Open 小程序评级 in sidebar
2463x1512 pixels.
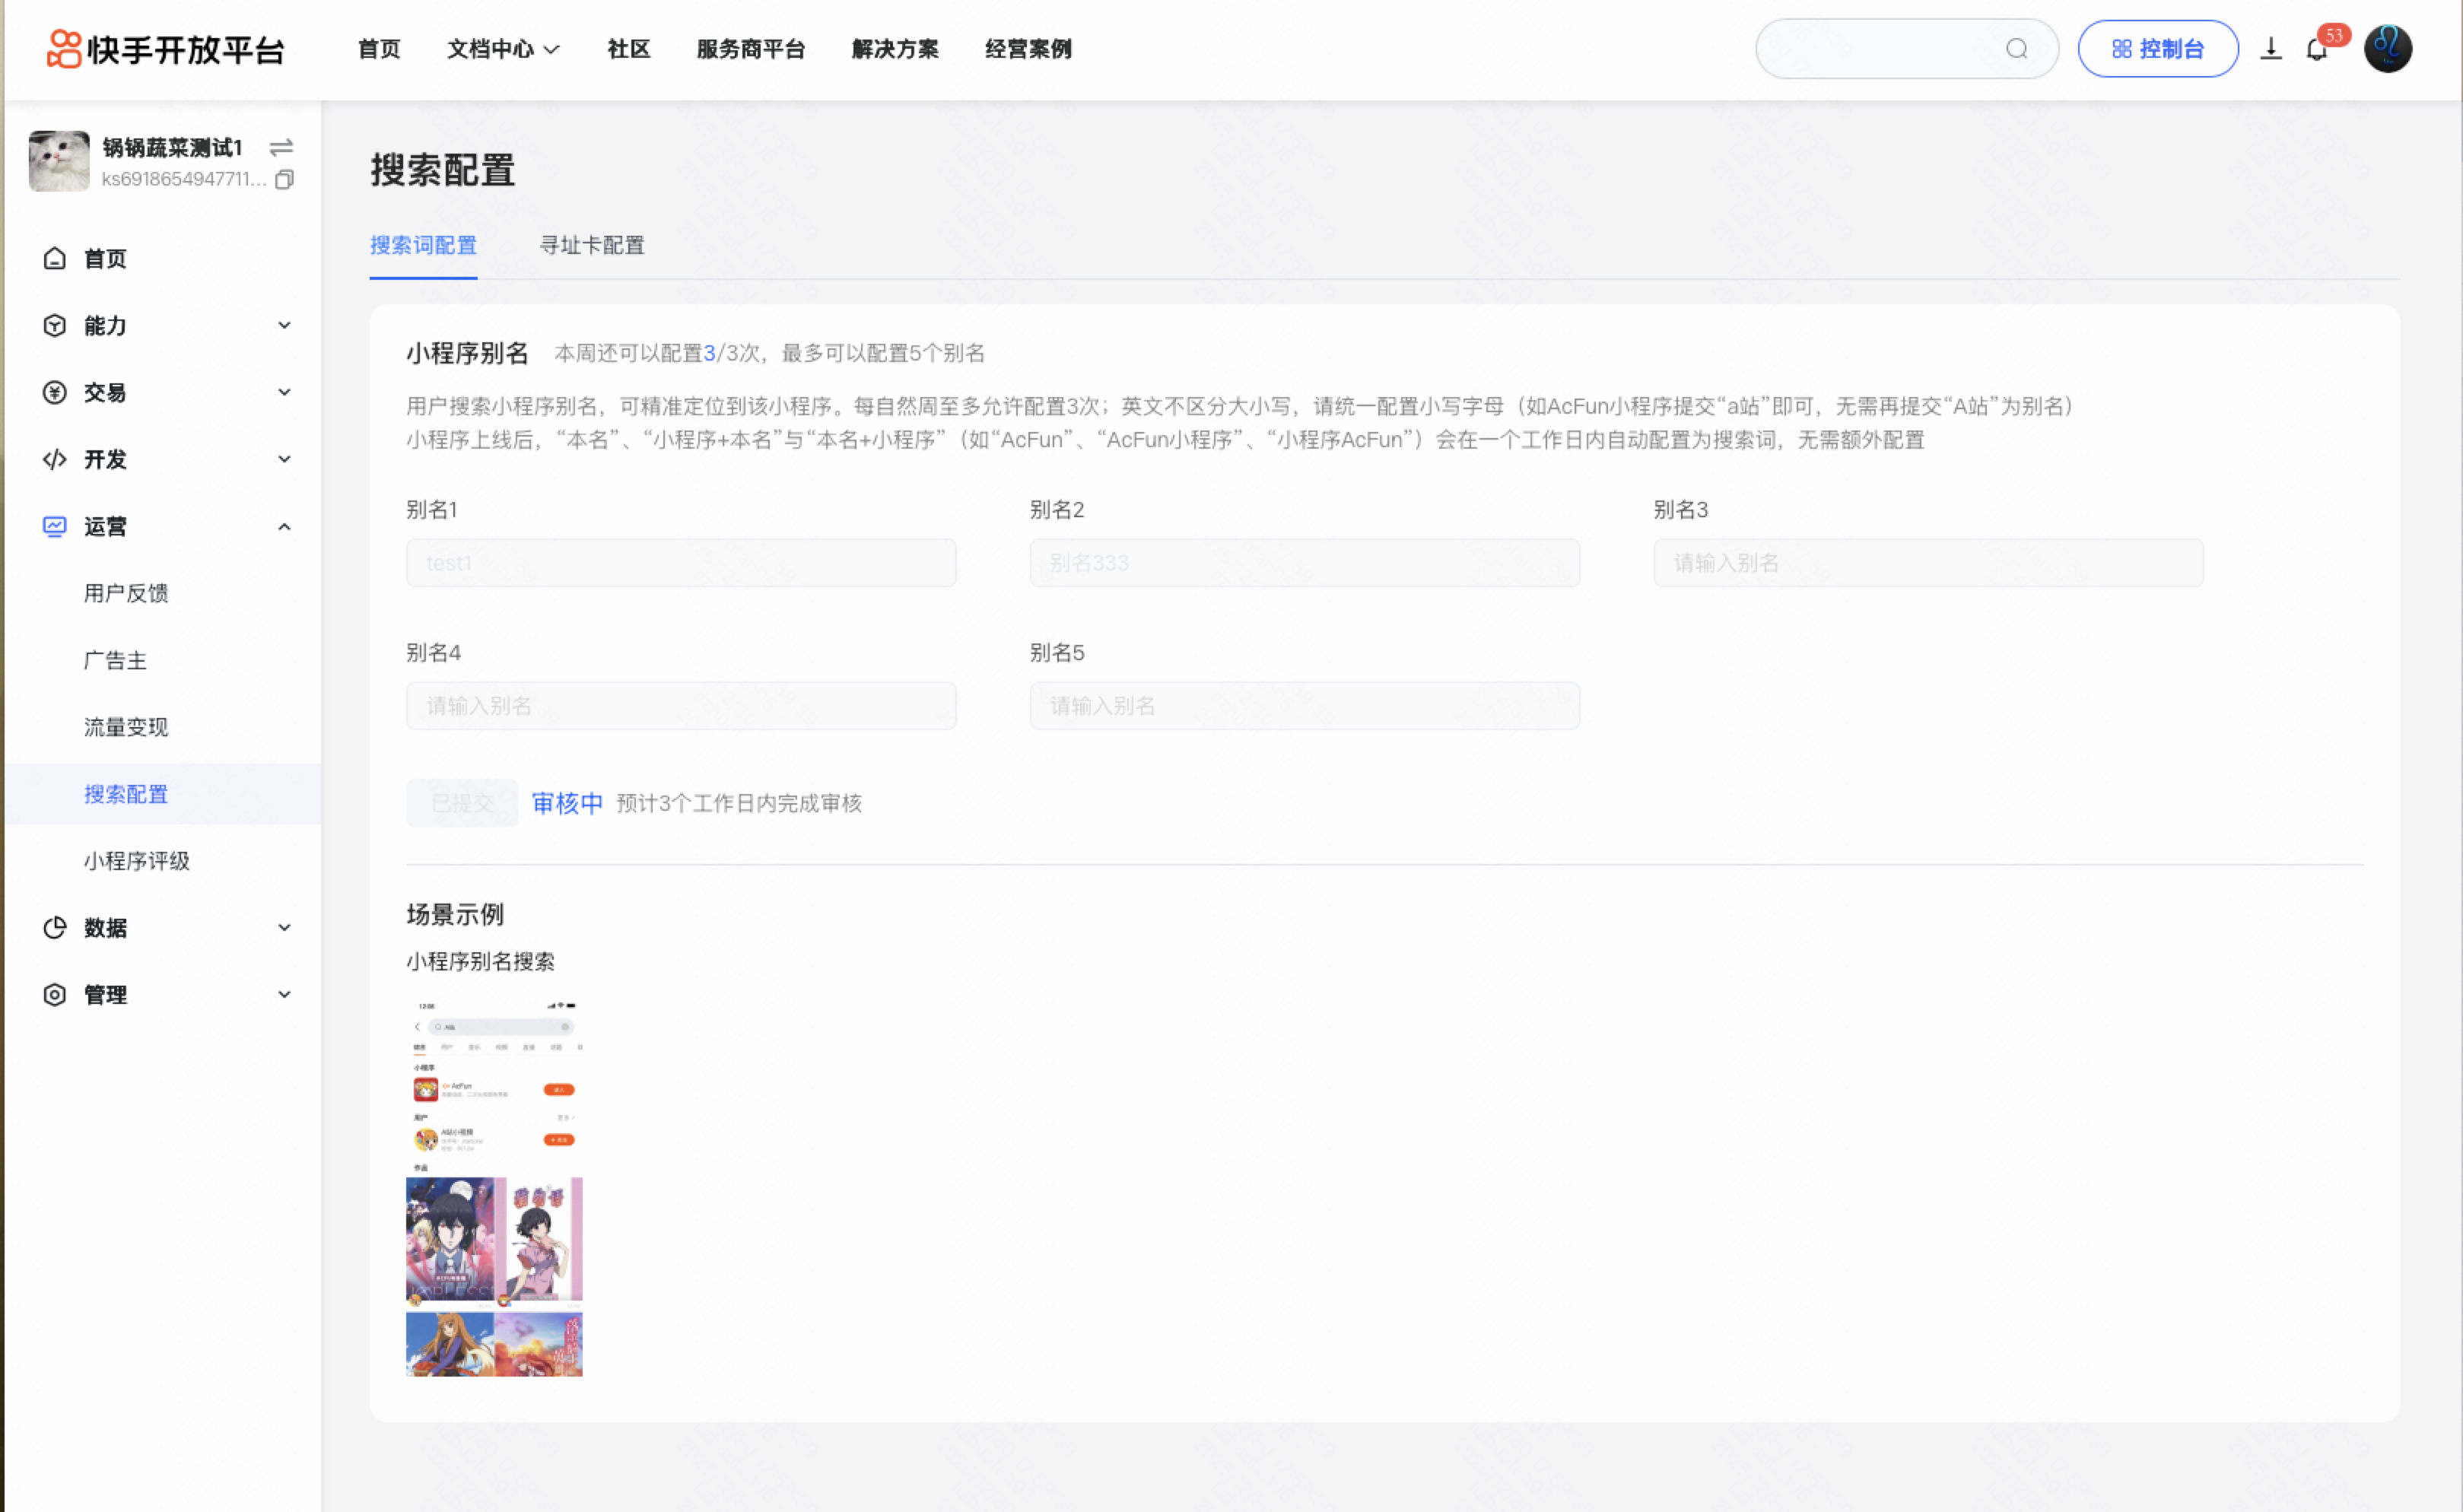coord(137,861)
